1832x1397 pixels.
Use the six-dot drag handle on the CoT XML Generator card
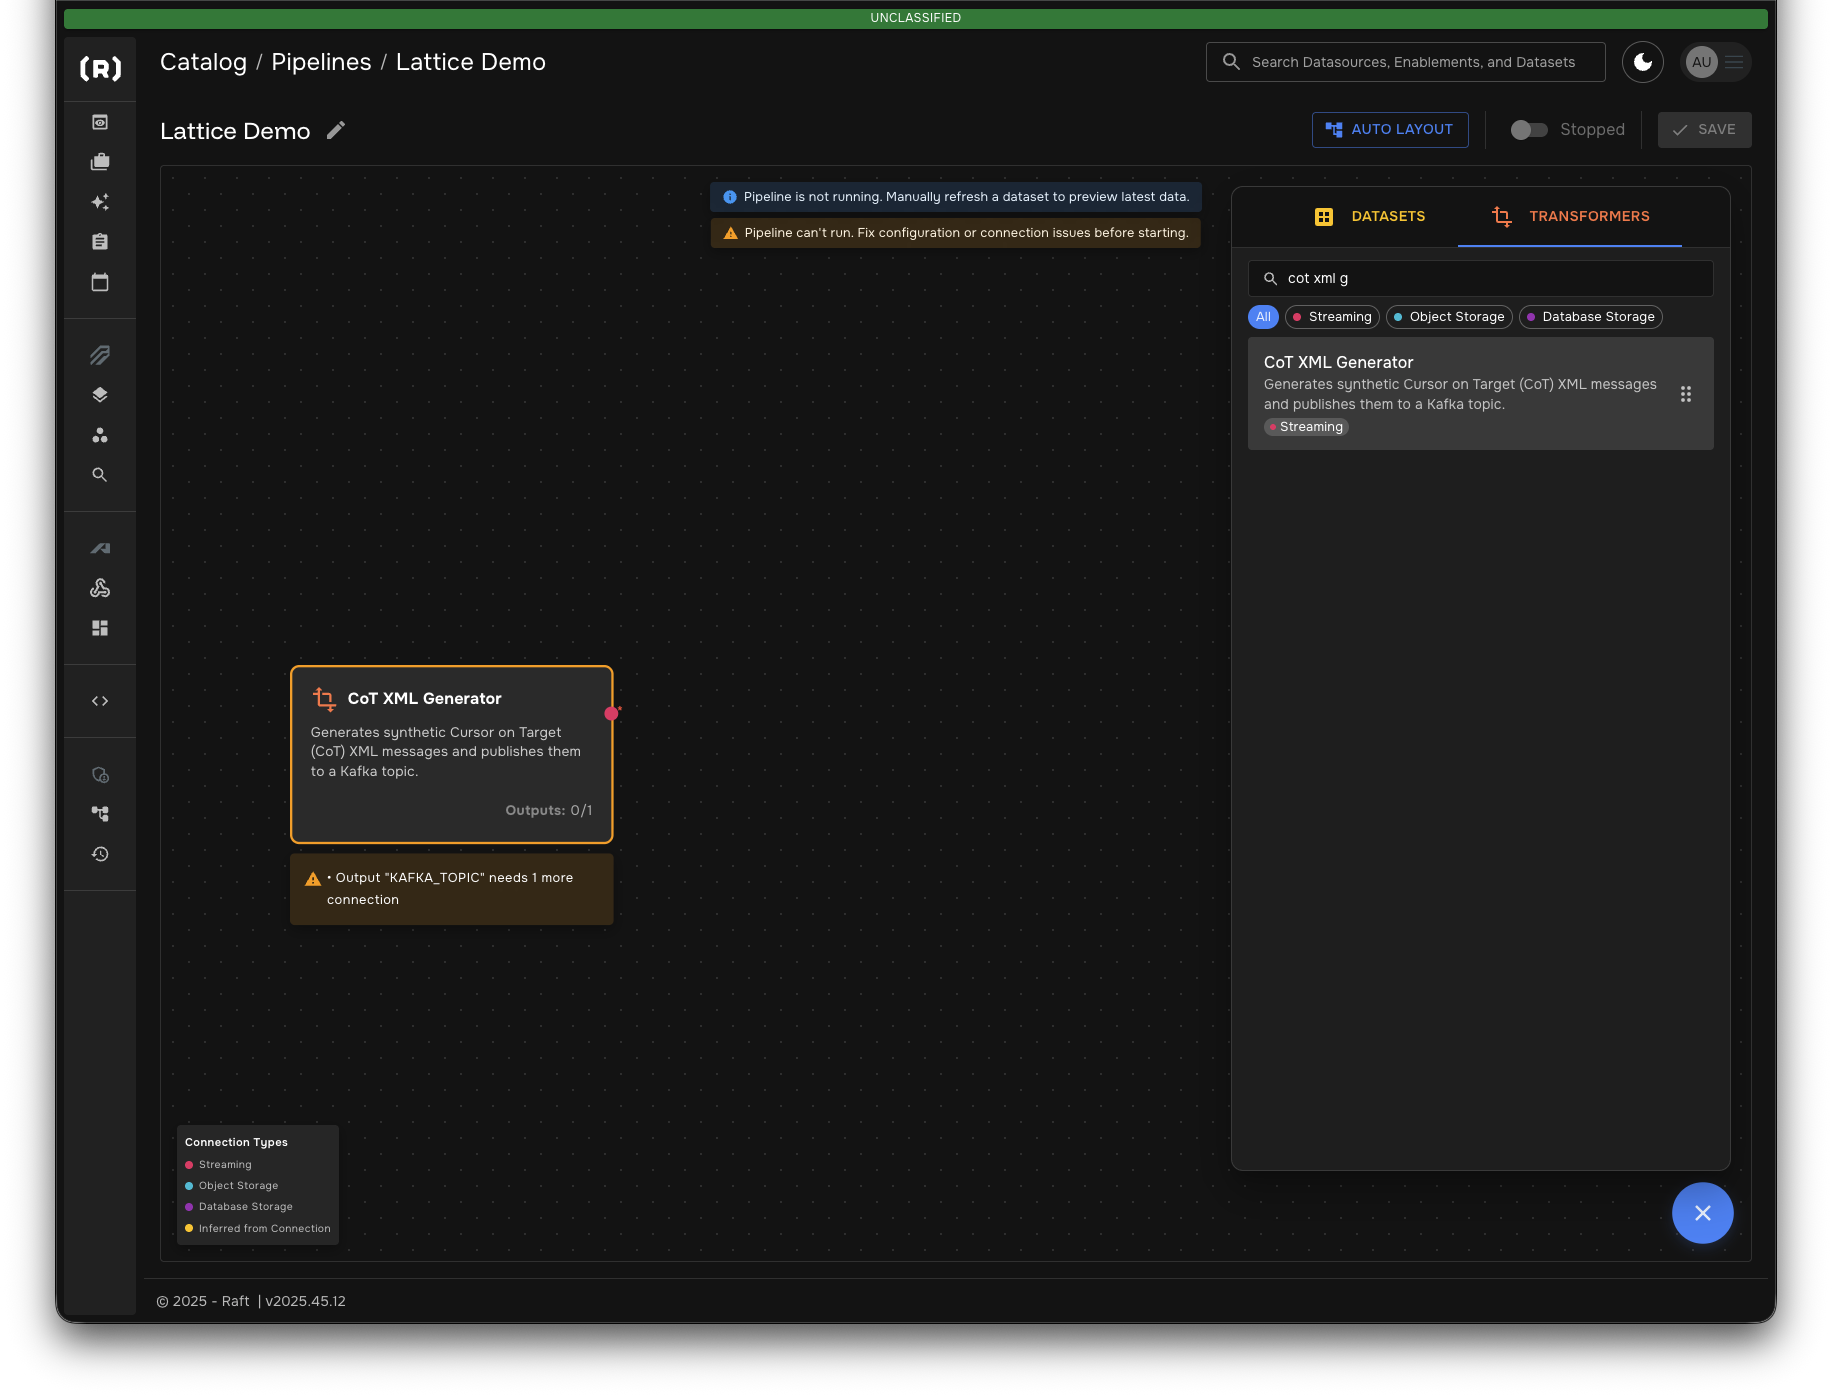pyautogui.click(x=1686, y=394)
